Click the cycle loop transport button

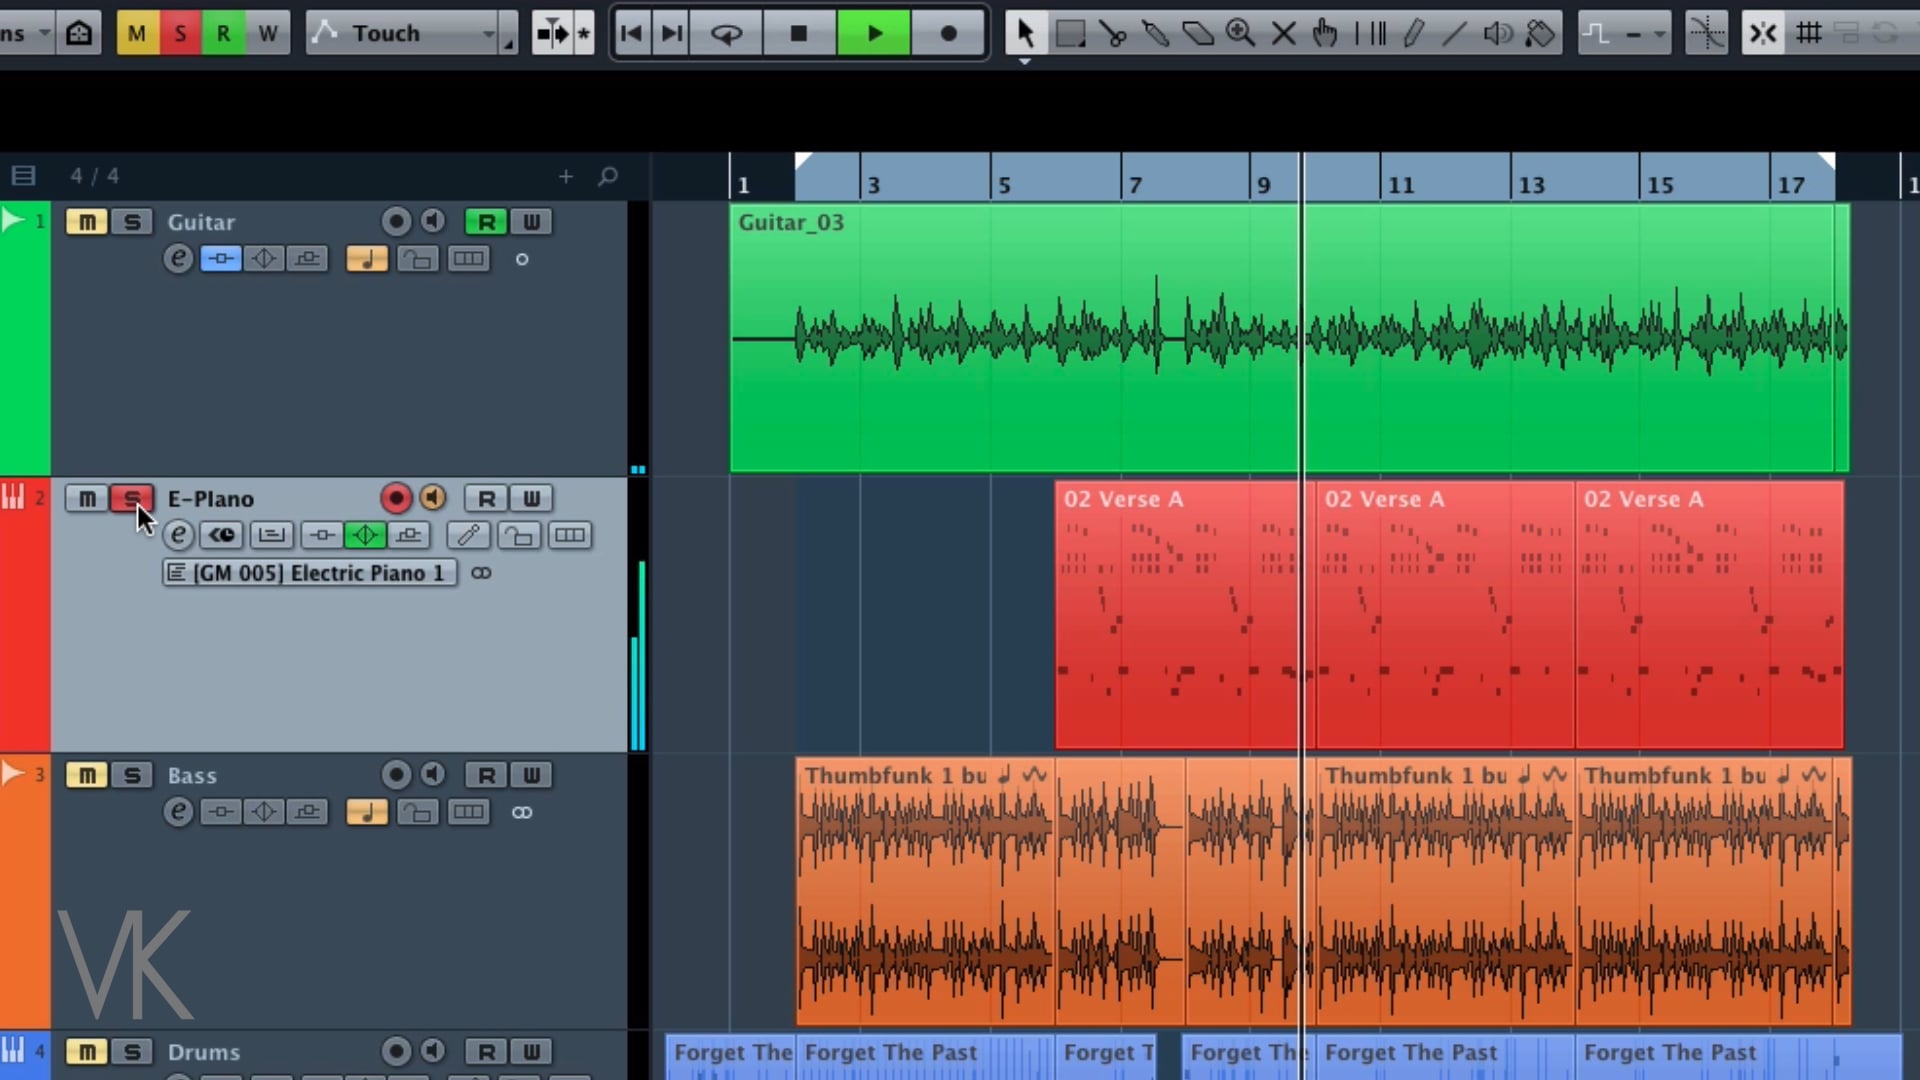pyautogui.click(x=727, y=33)
